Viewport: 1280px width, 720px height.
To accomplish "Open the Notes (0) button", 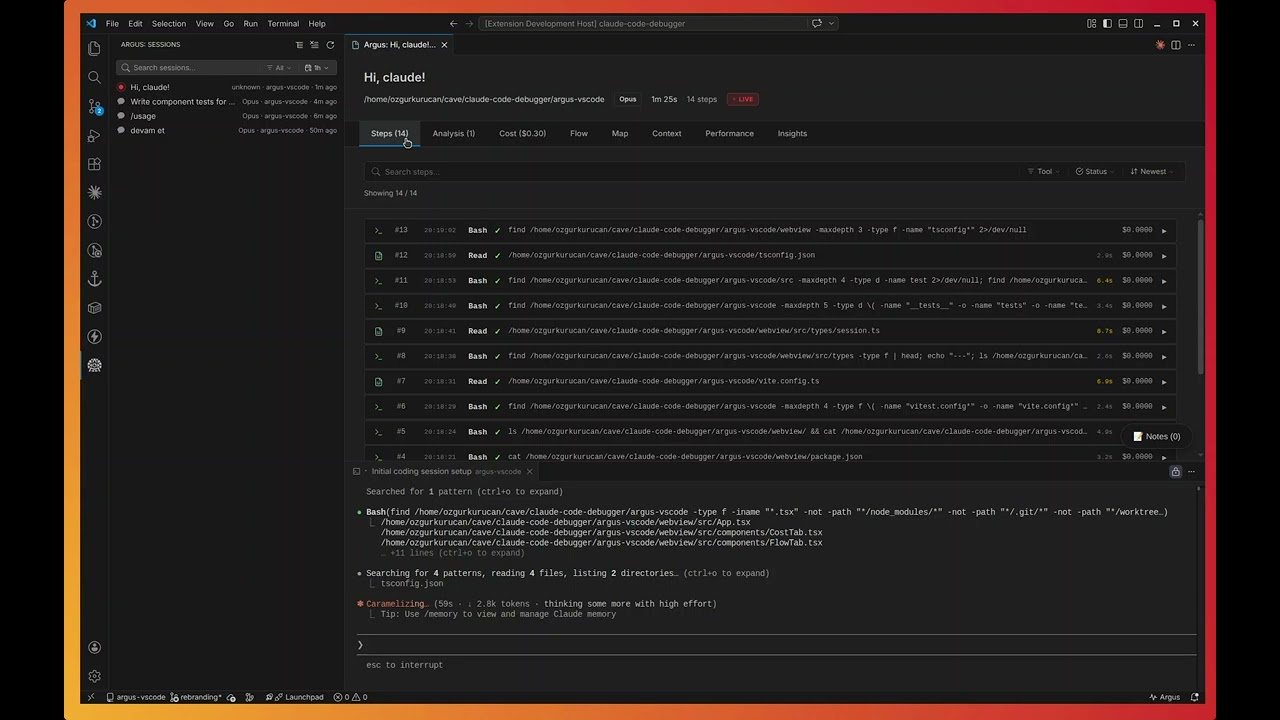I will (x=1156, y=437).
